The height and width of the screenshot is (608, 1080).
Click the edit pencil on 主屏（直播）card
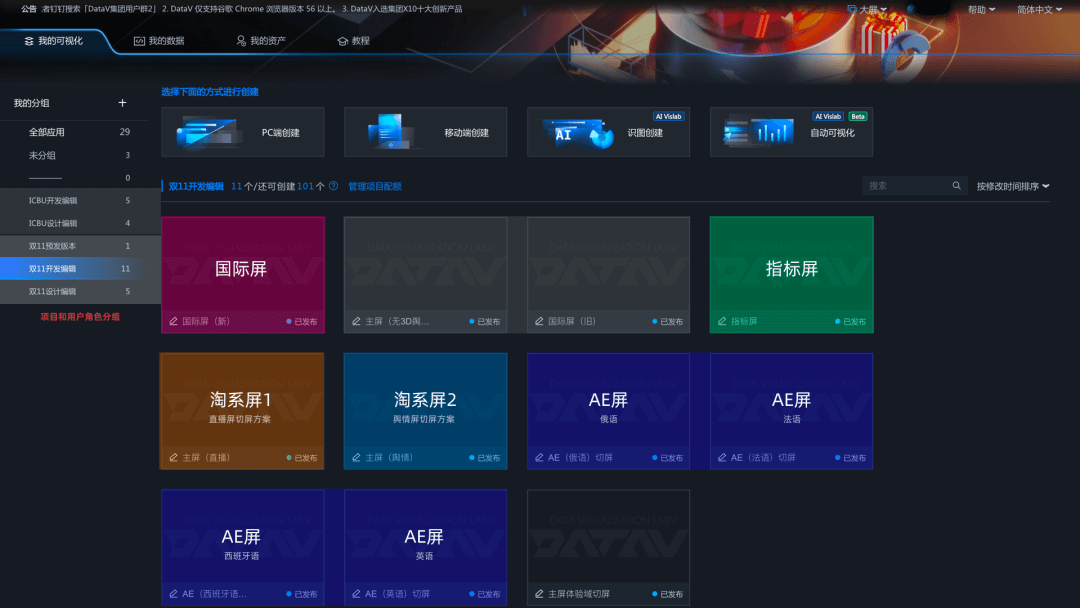174,457
